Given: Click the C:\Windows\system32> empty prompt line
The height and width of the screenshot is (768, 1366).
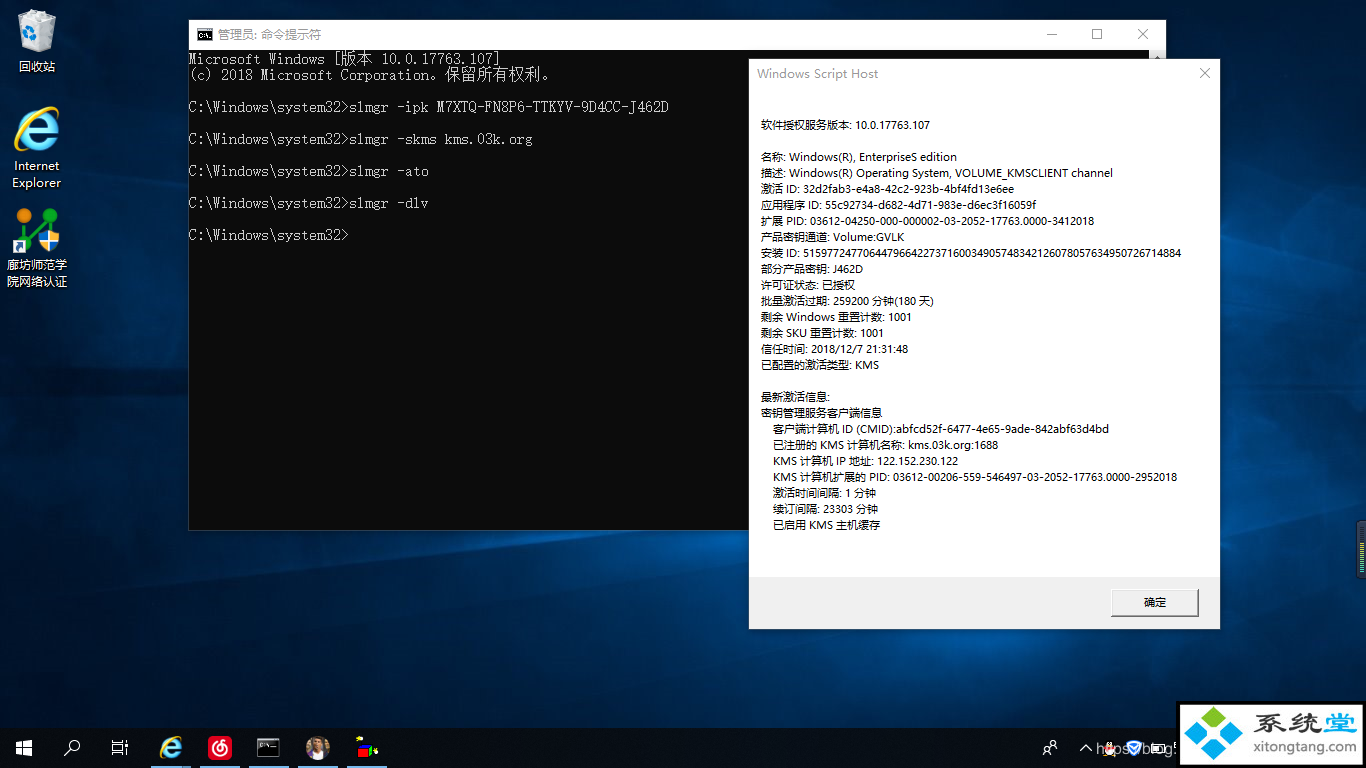Looking at the screenshot, I should click(267, 235).
